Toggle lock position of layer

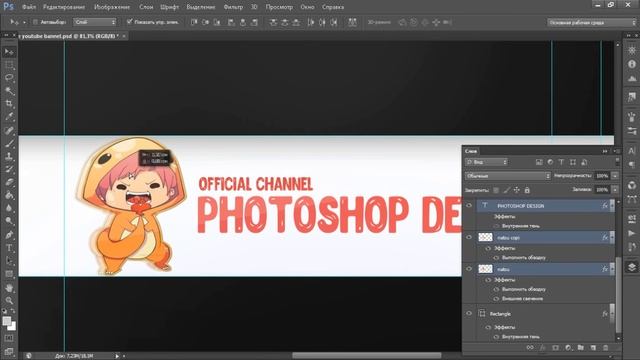[517, 190]
